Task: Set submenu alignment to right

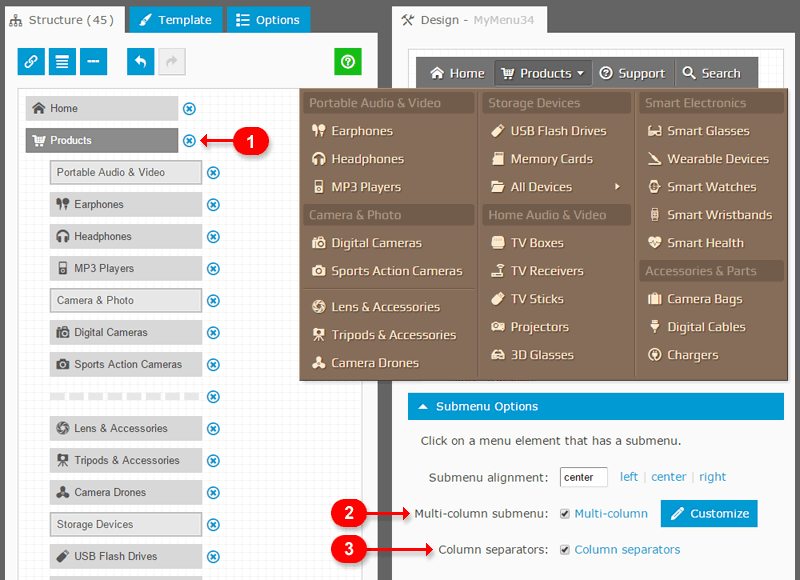Action: click(712, 477)
